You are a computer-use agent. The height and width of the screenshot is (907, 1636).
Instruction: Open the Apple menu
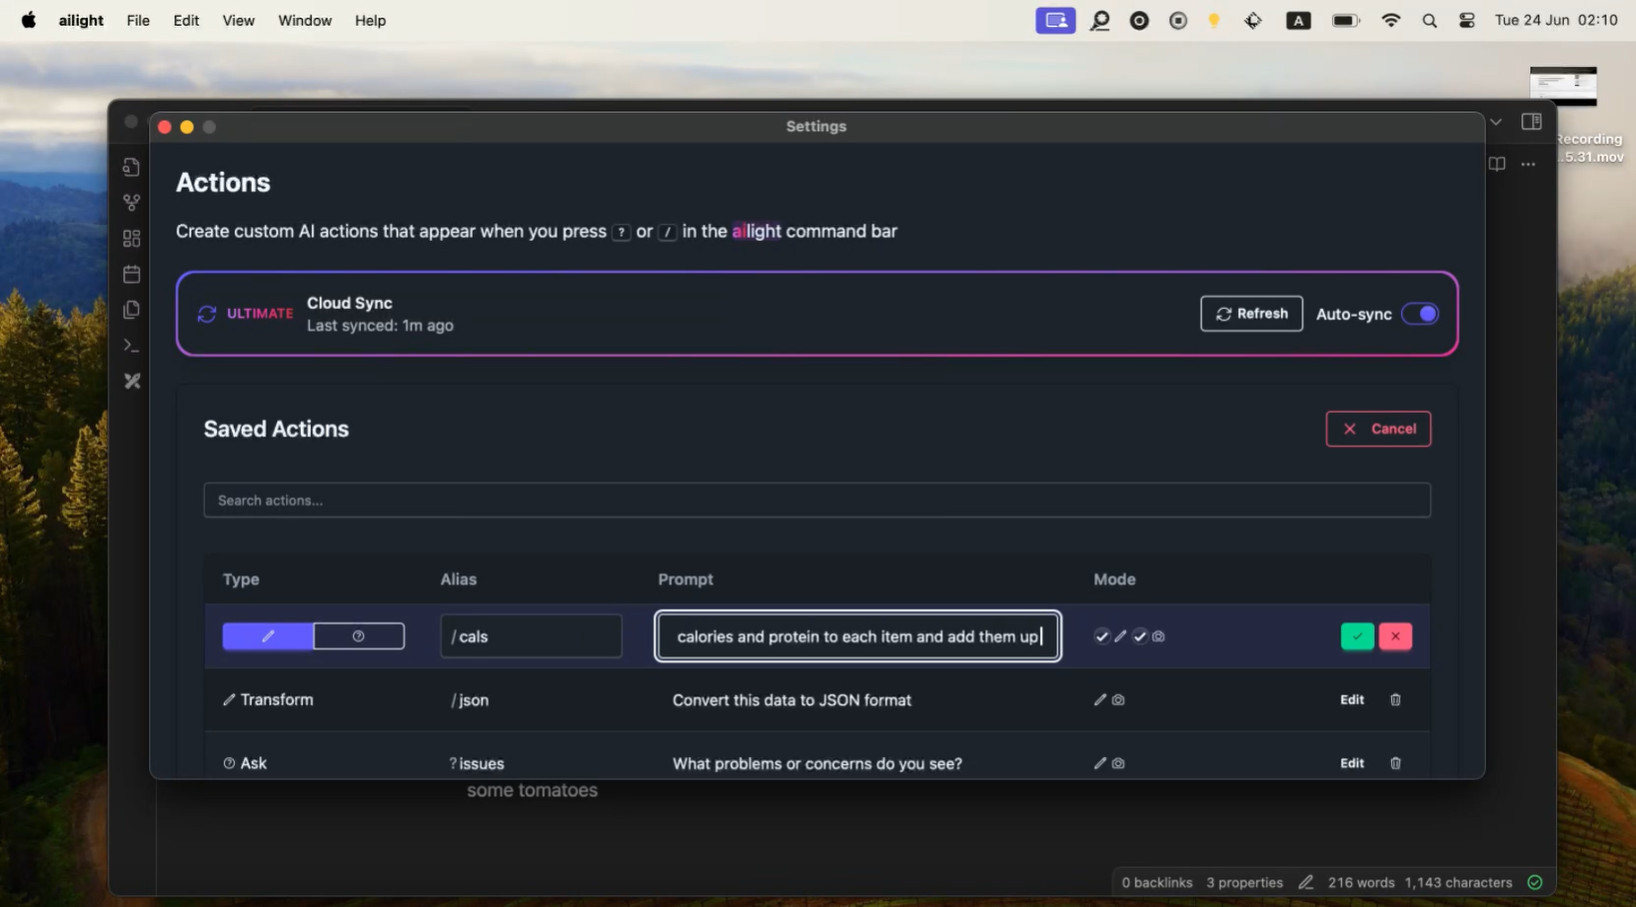pos(28,20)
